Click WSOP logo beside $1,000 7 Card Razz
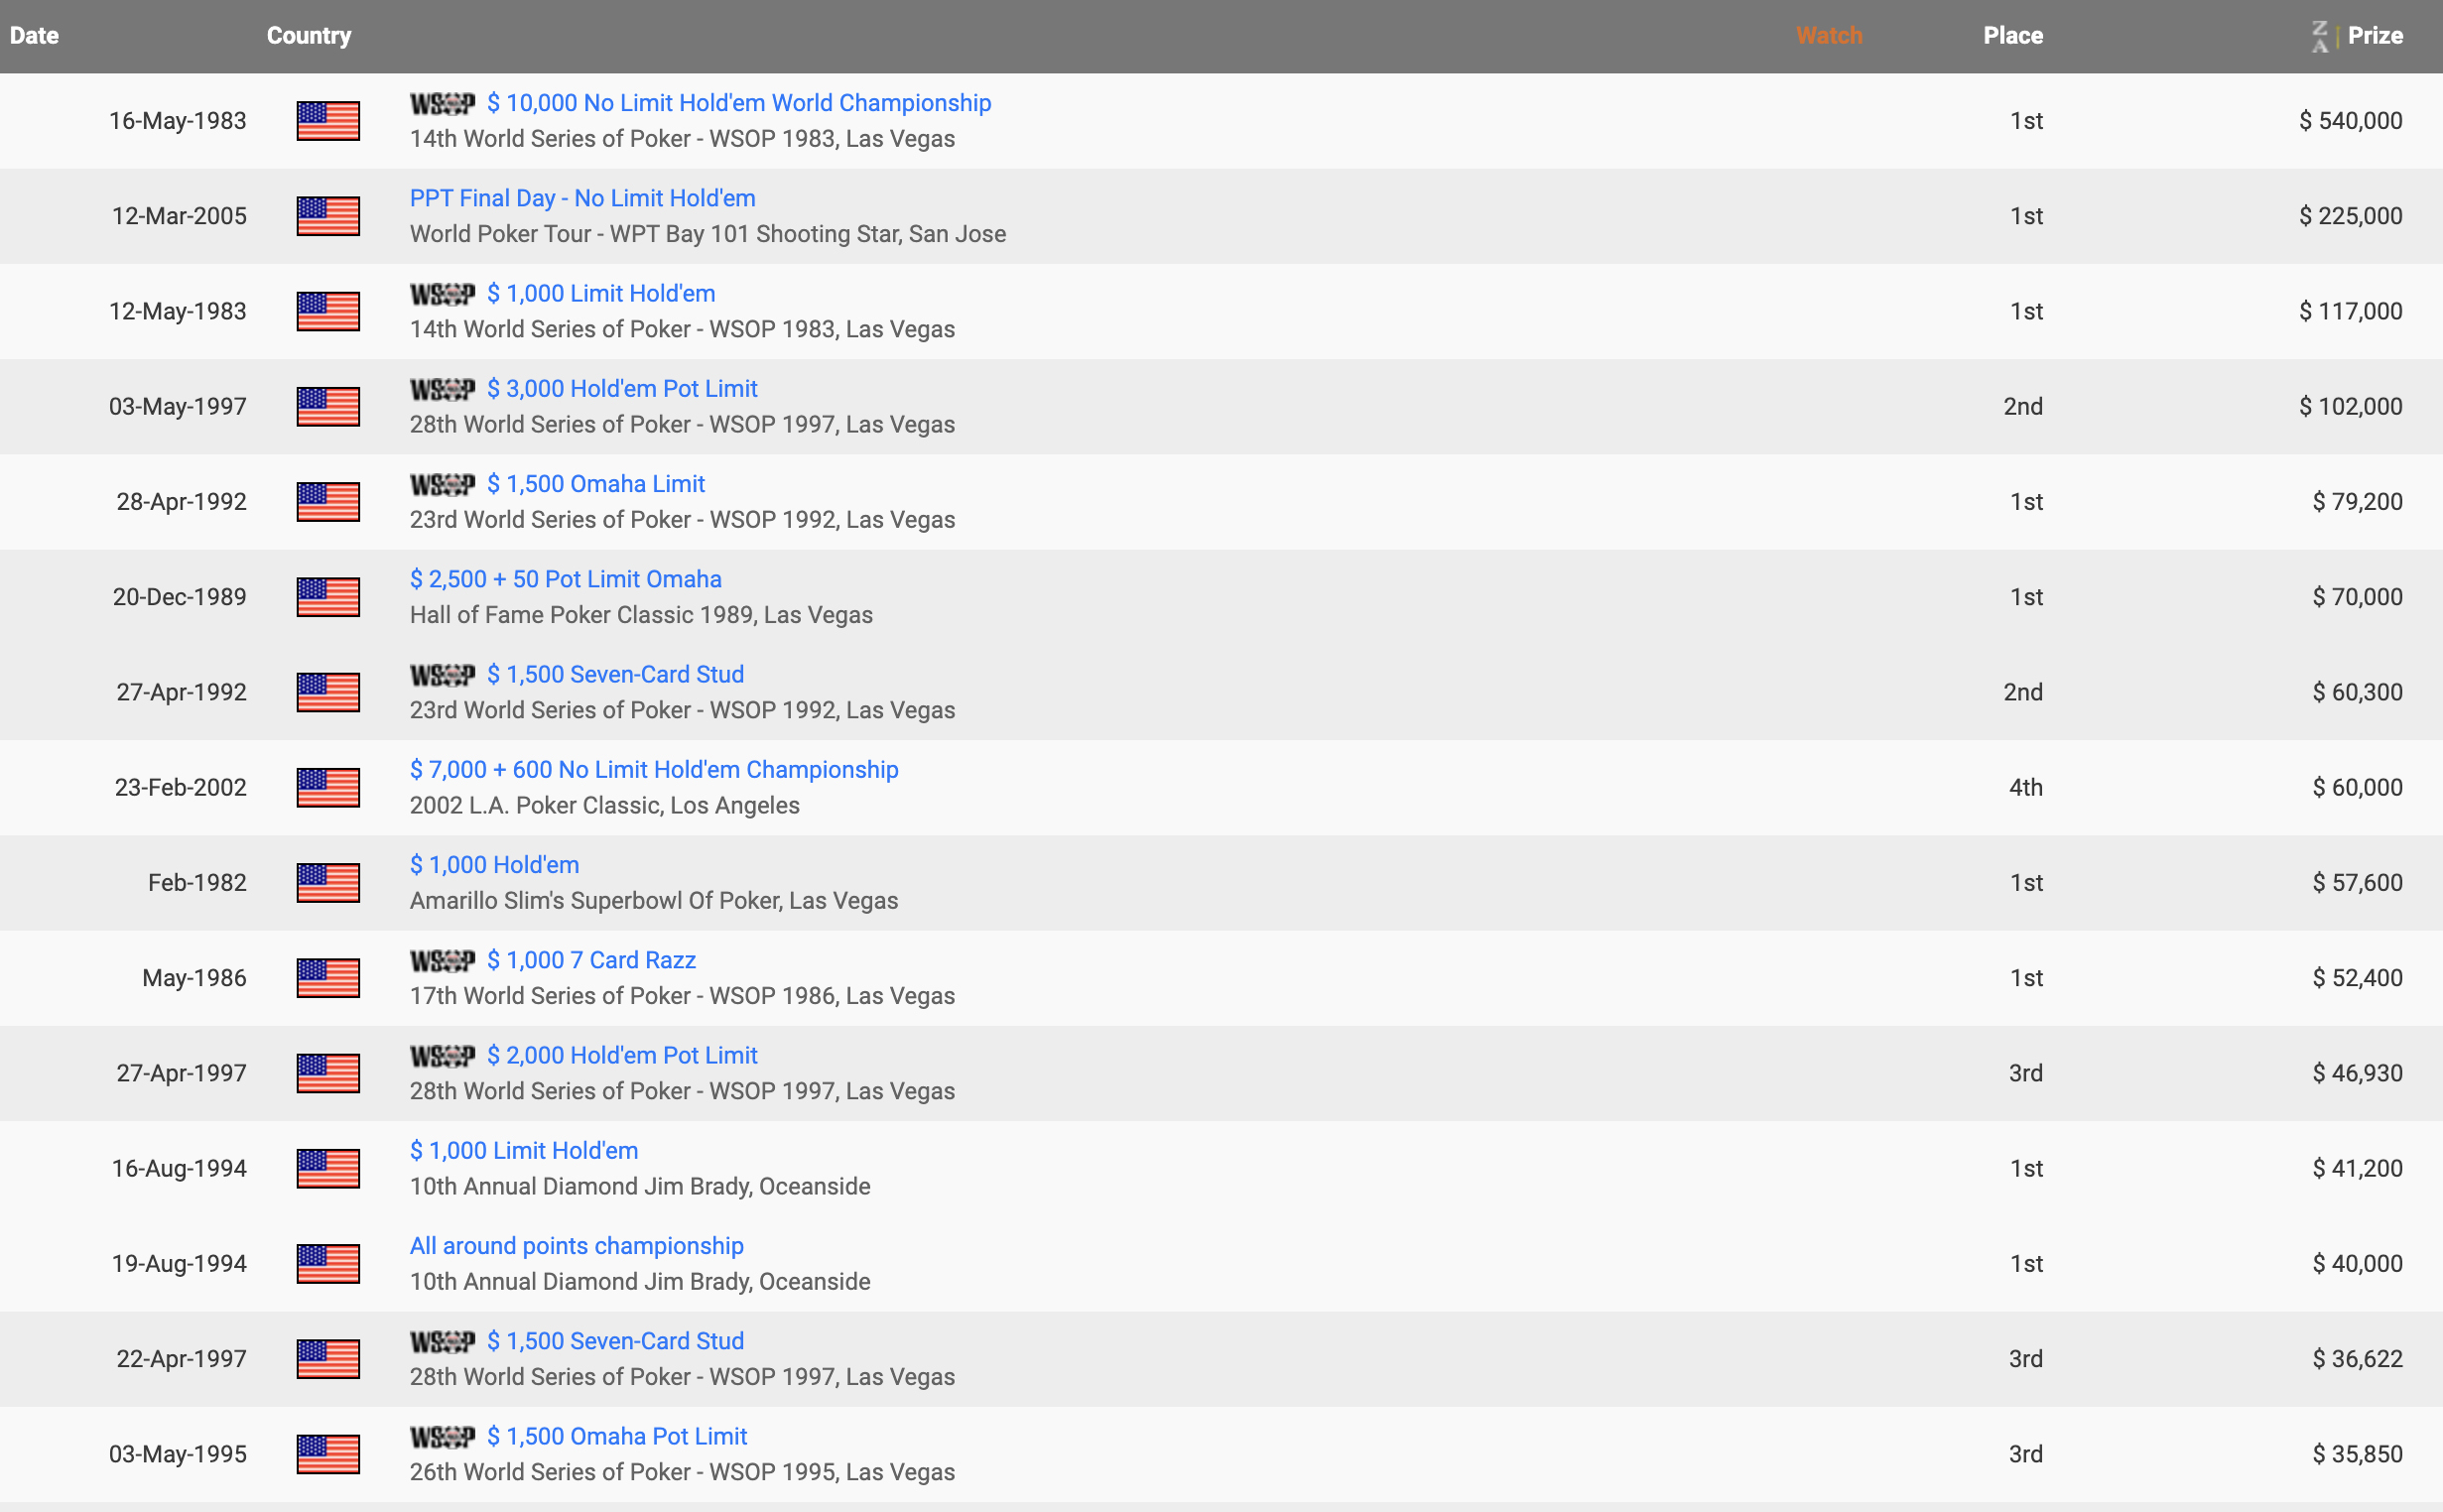Viewport: 2443px width, 1512px height. (442, 960)
